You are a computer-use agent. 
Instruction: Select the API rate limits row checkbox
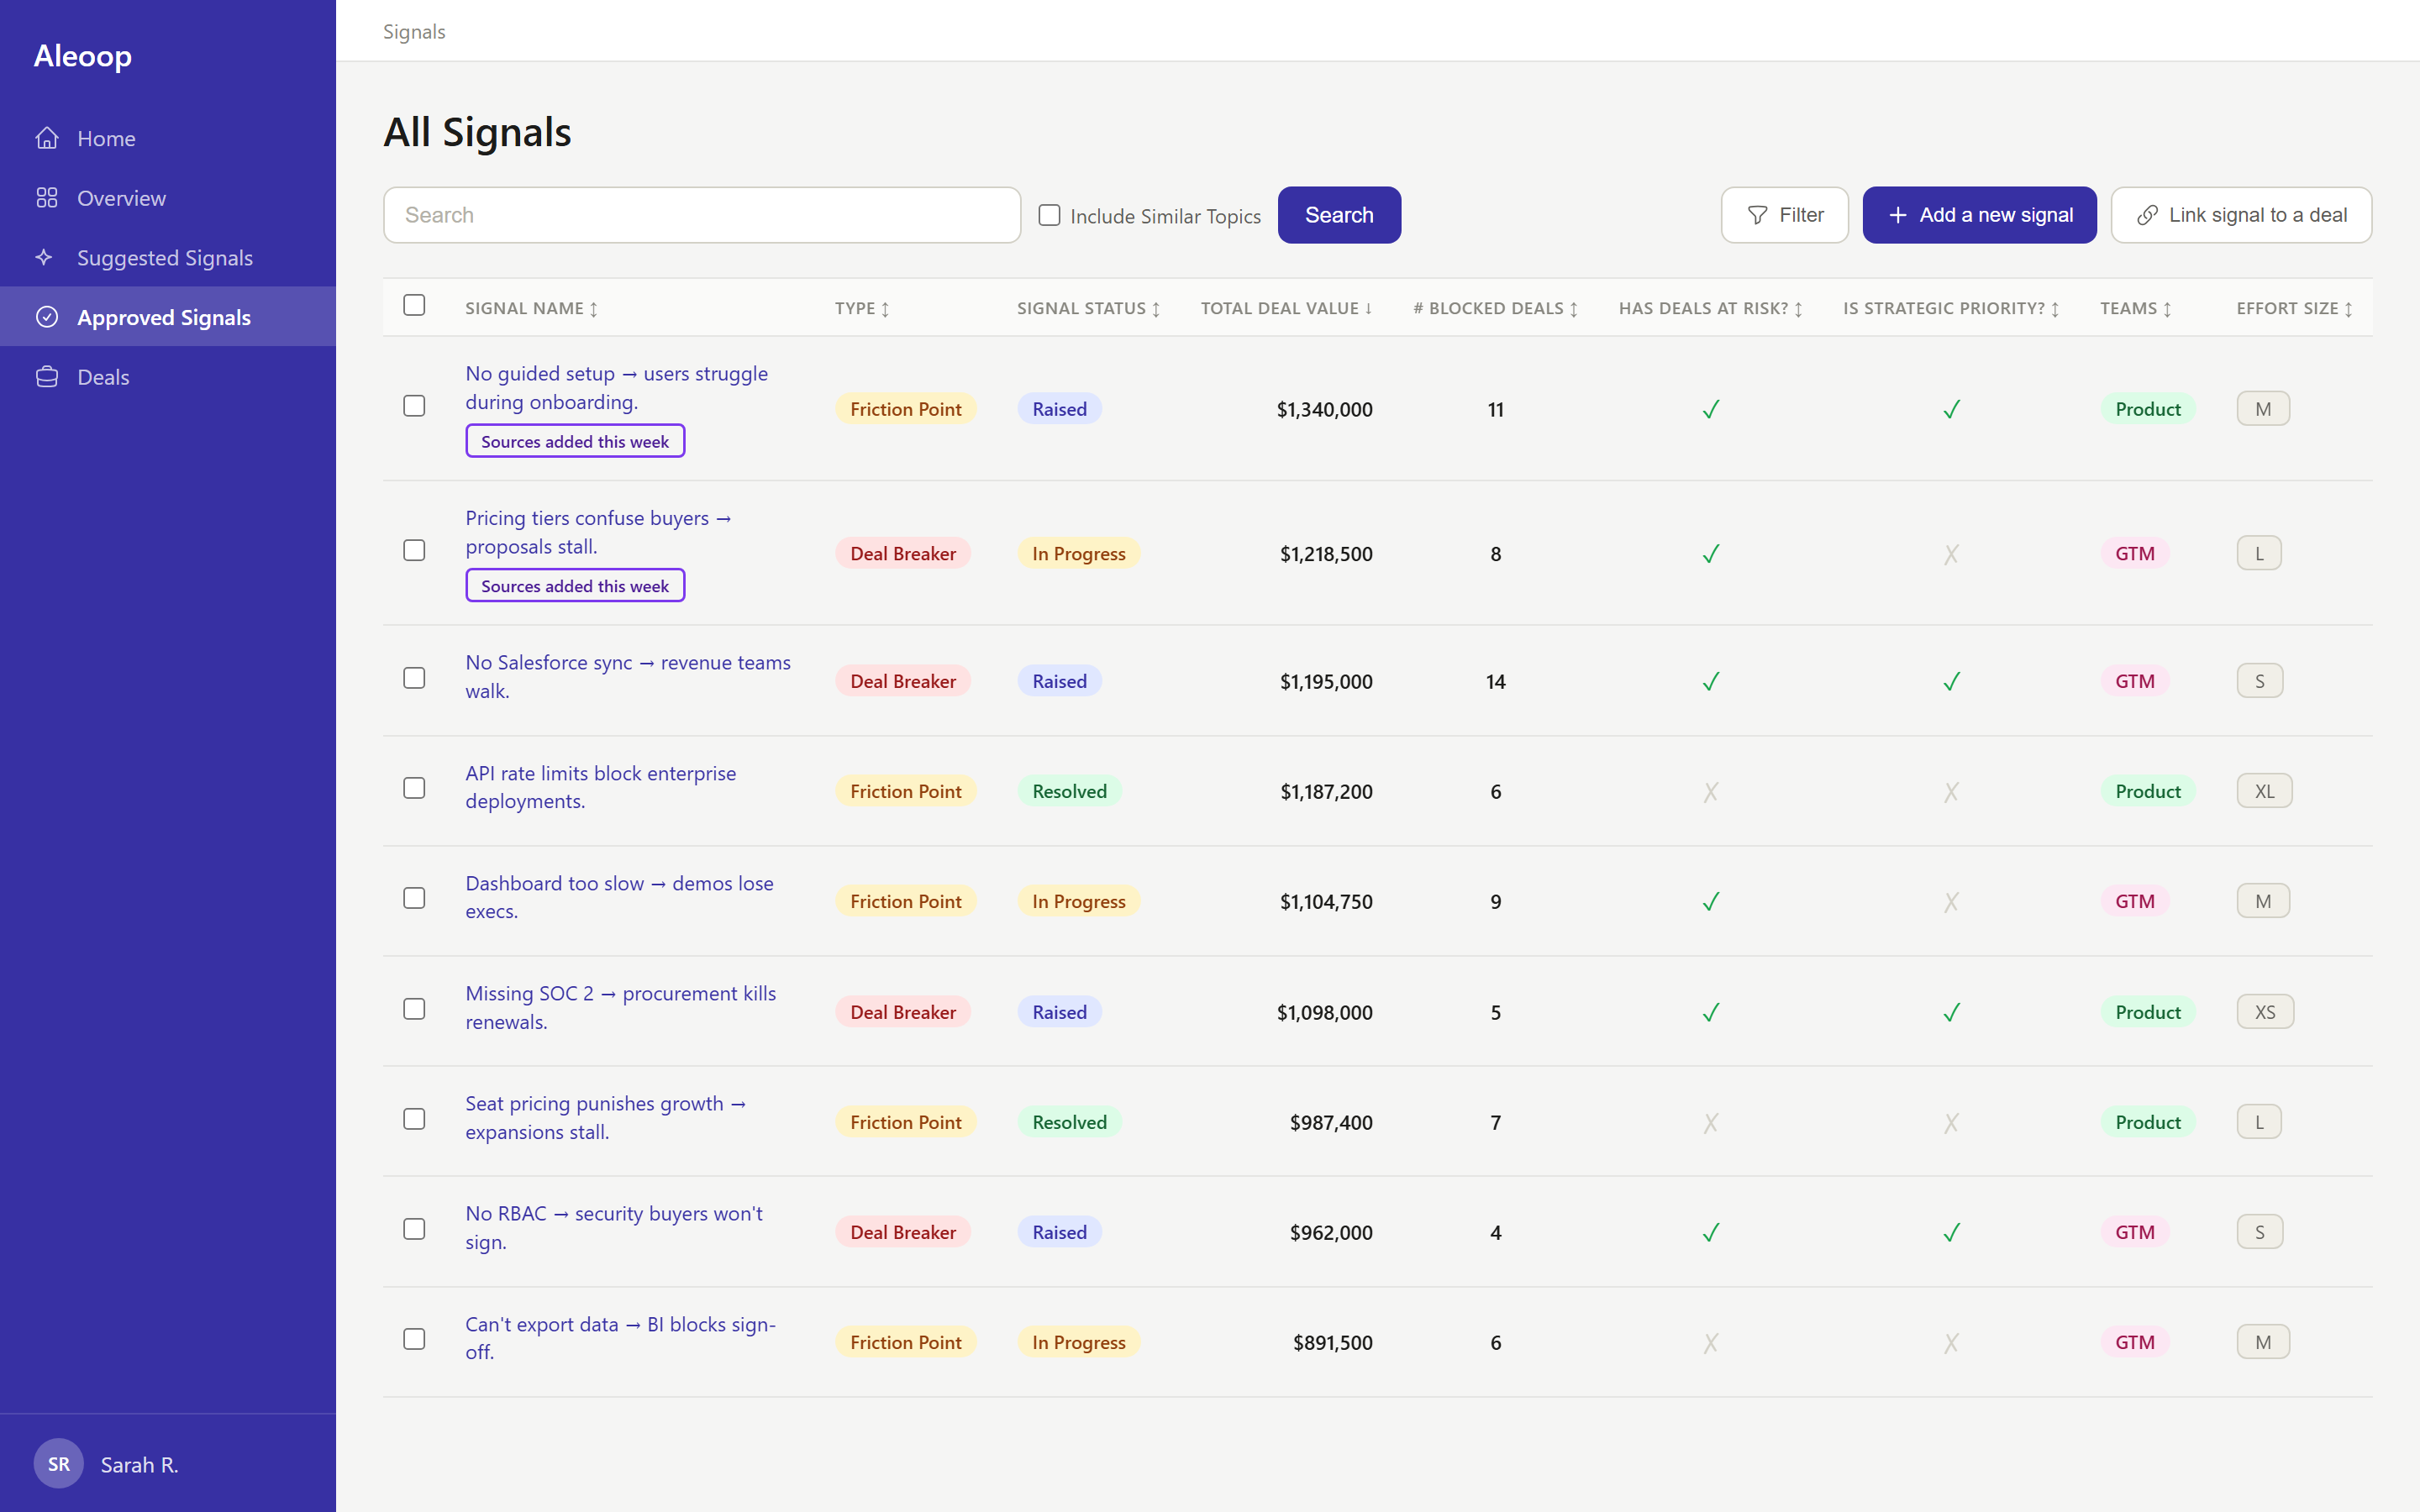tap(414, 788)
